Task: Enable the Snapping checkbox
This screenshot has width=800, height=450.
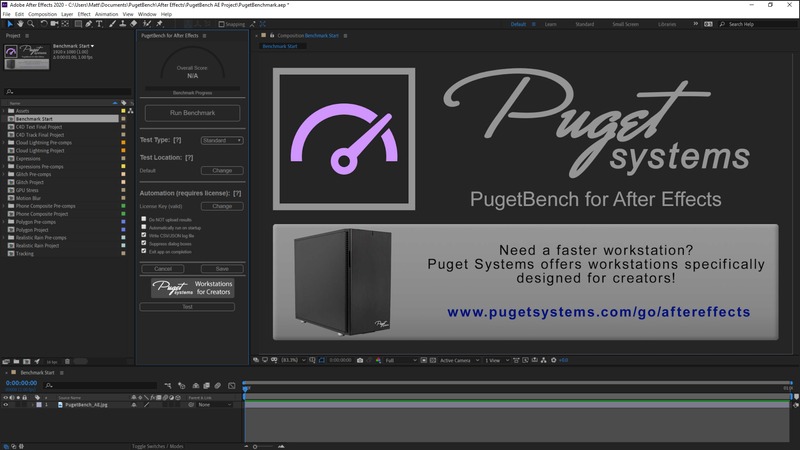Action: (x=222, y=24)
